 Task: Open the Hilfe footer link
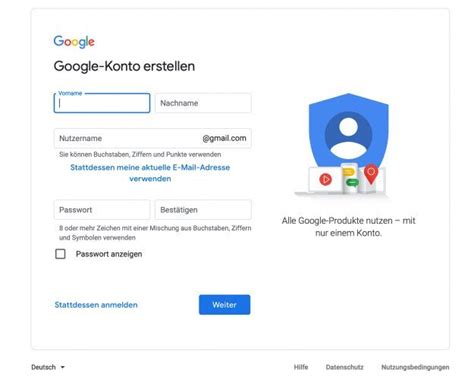[301, 367]
